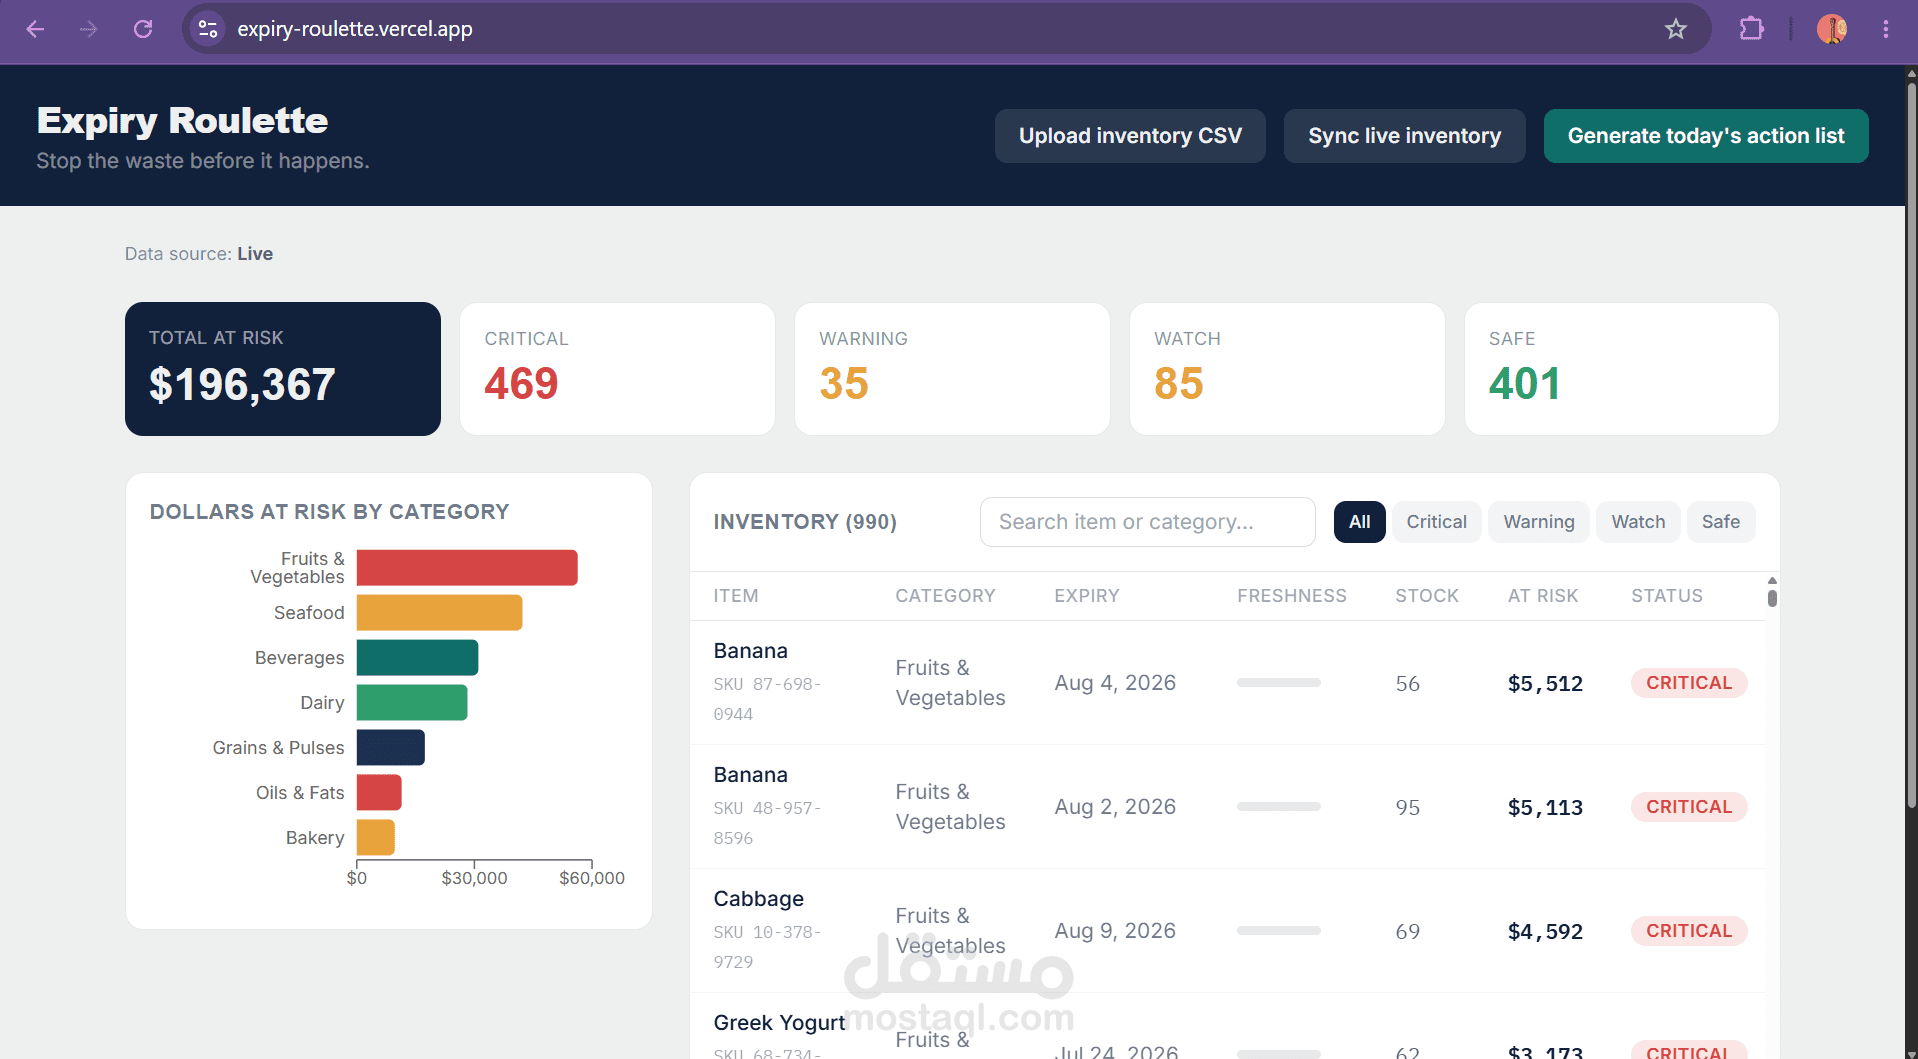Screen dimensions: 1918x1059
Task: Click the Aug 4, 2026 expiry date
Action: pos(1115,683)
